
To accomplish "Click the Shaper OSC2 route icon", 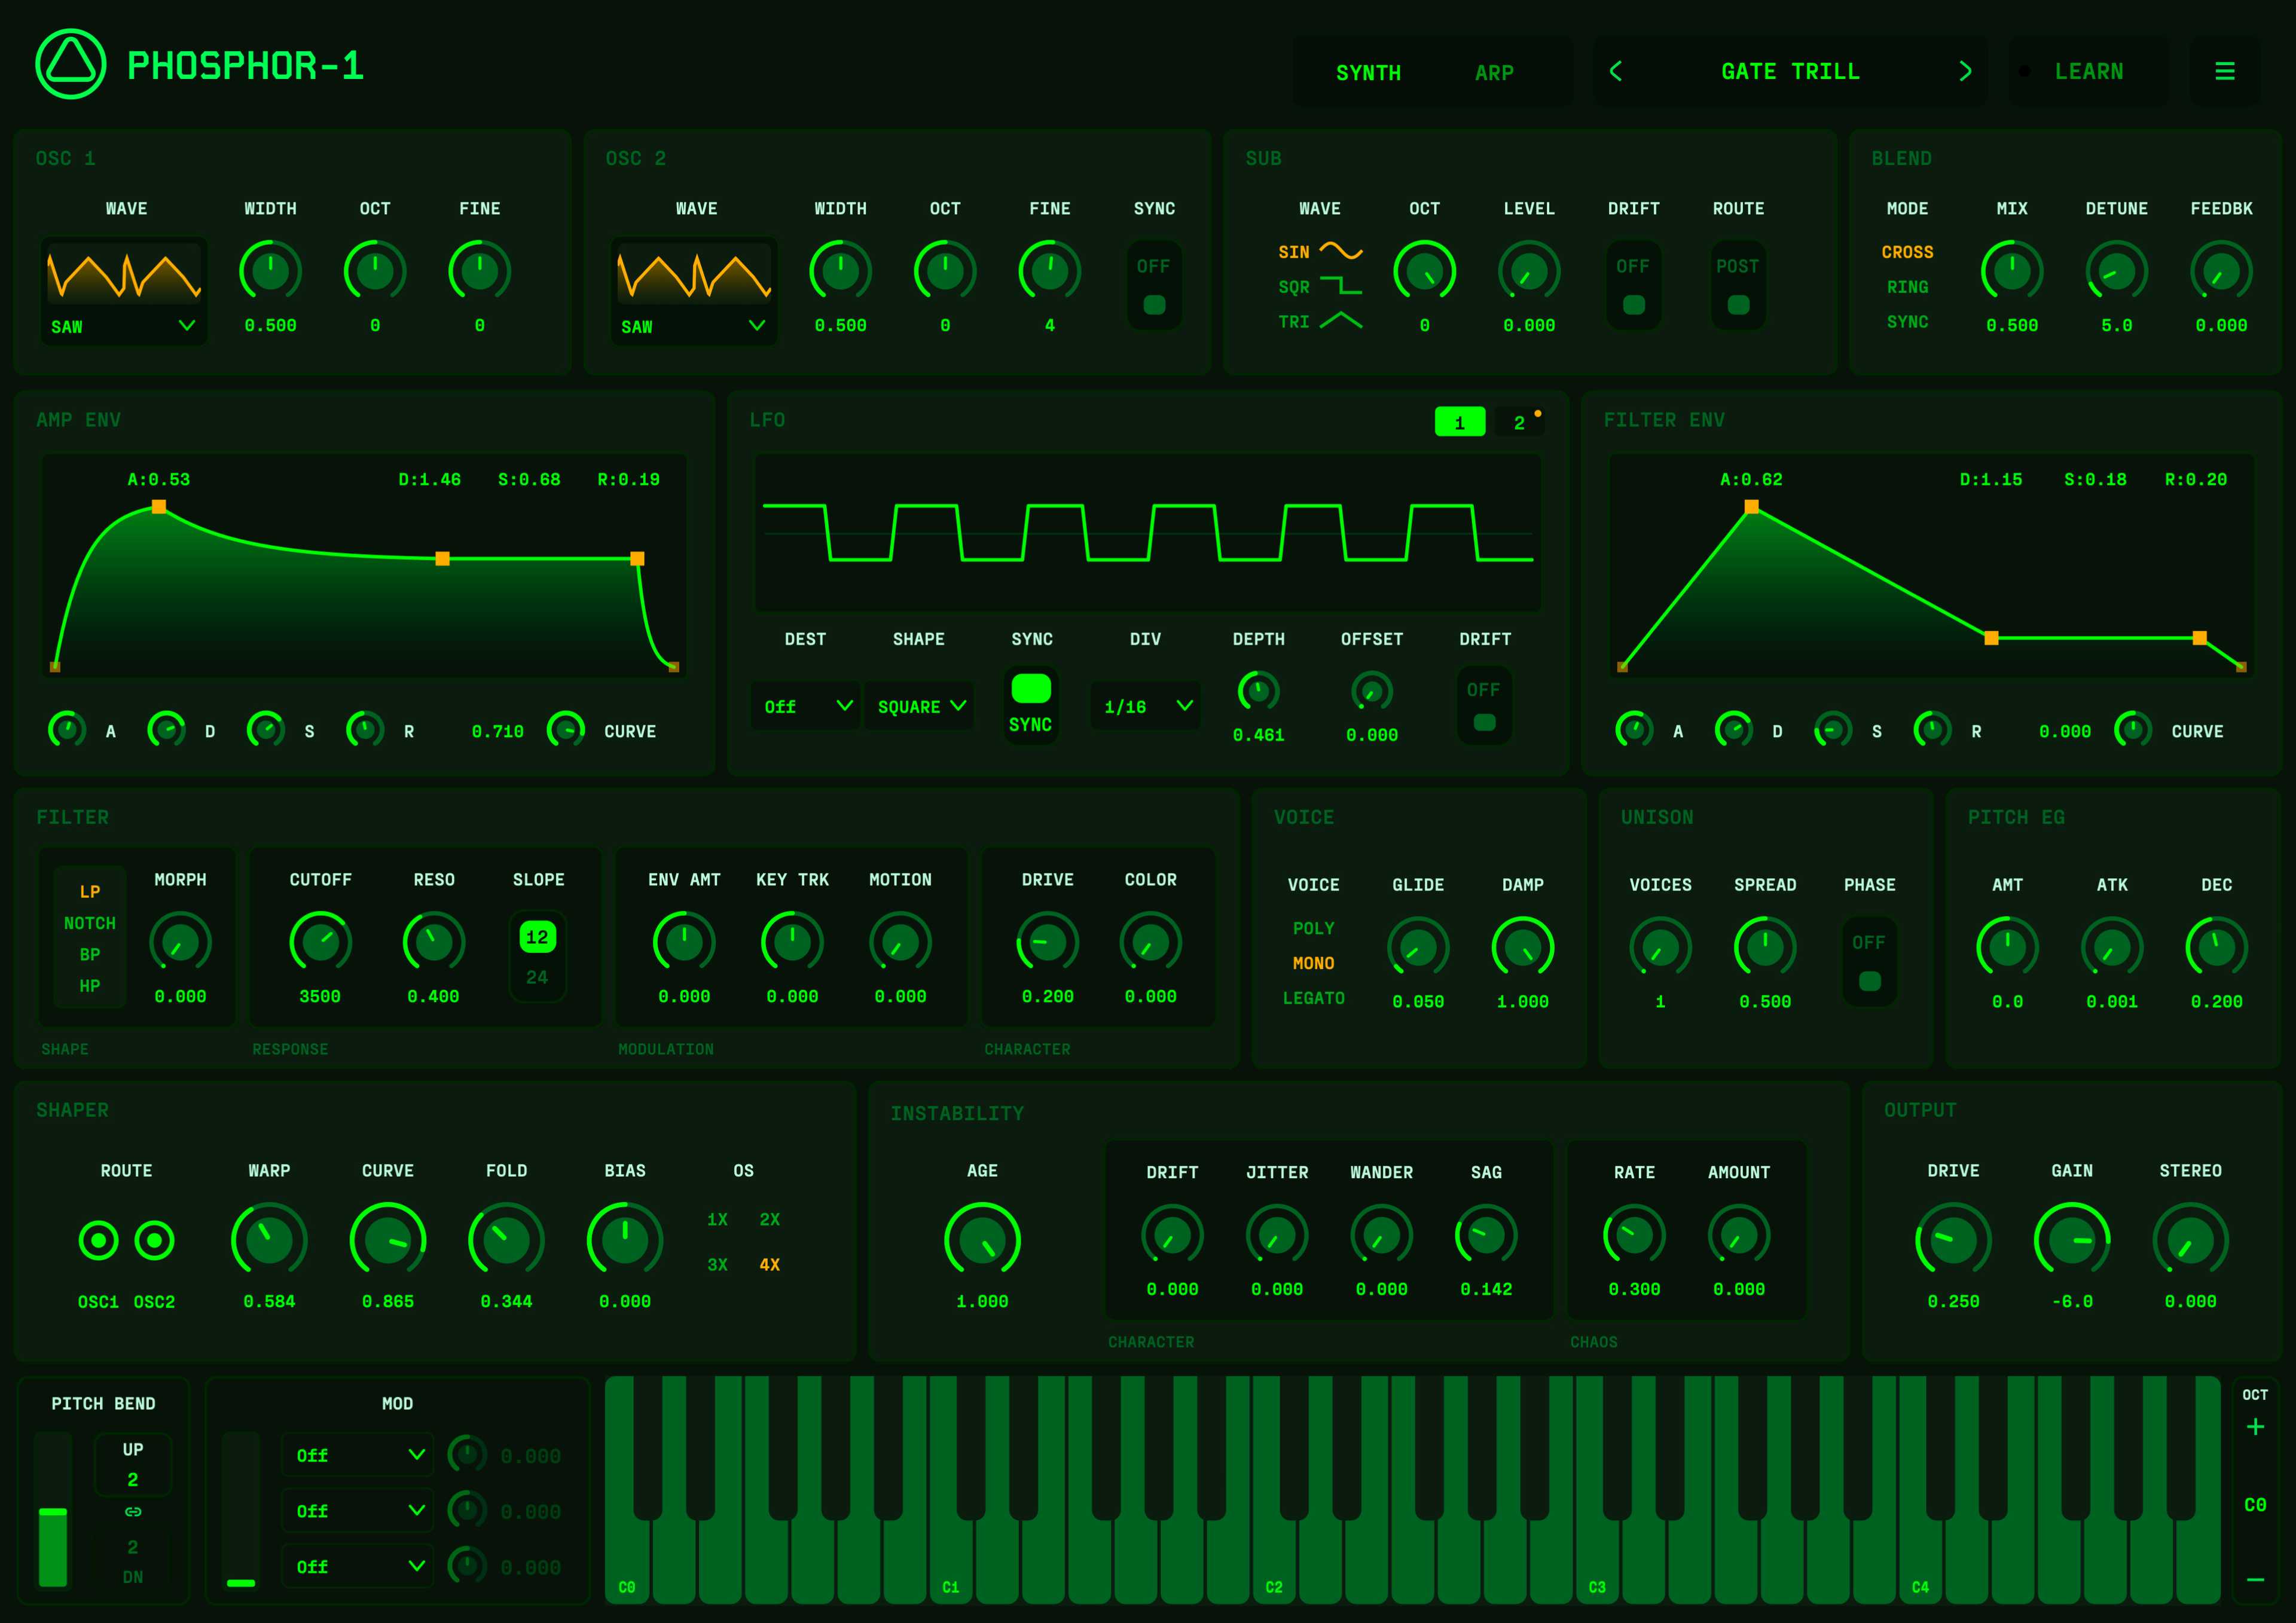I will tap(154, 1241).
